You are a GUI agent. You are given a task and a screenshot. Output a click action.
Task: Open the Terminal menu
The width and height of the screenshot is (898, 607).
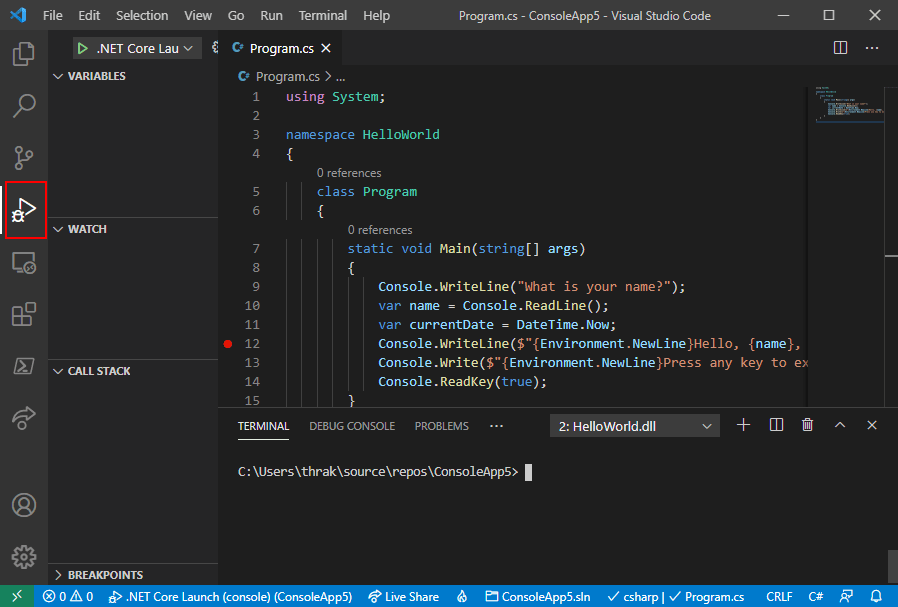tap(322, 15)
